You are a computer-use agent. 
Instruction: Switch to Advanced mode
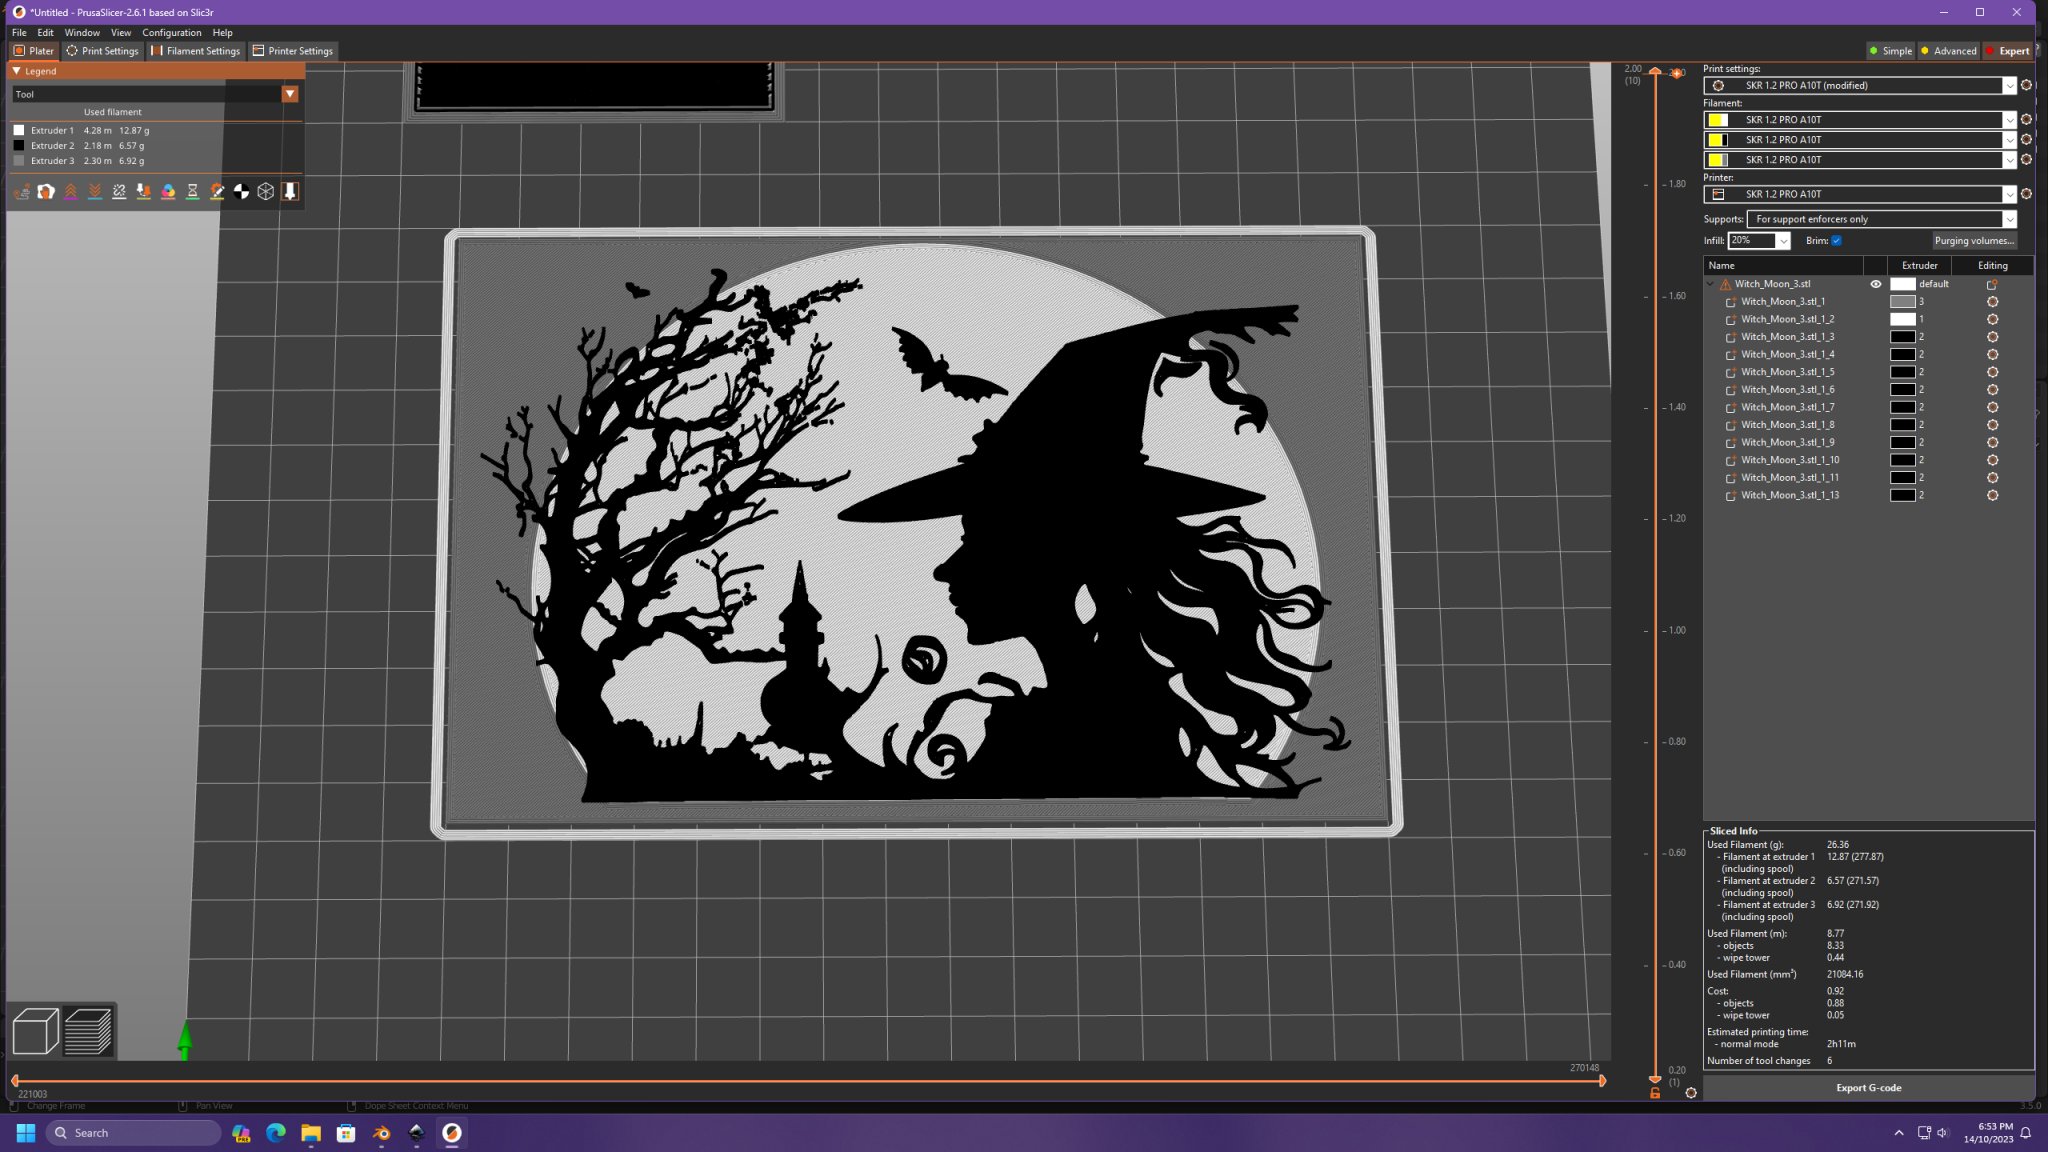(x=1948, y=51)
